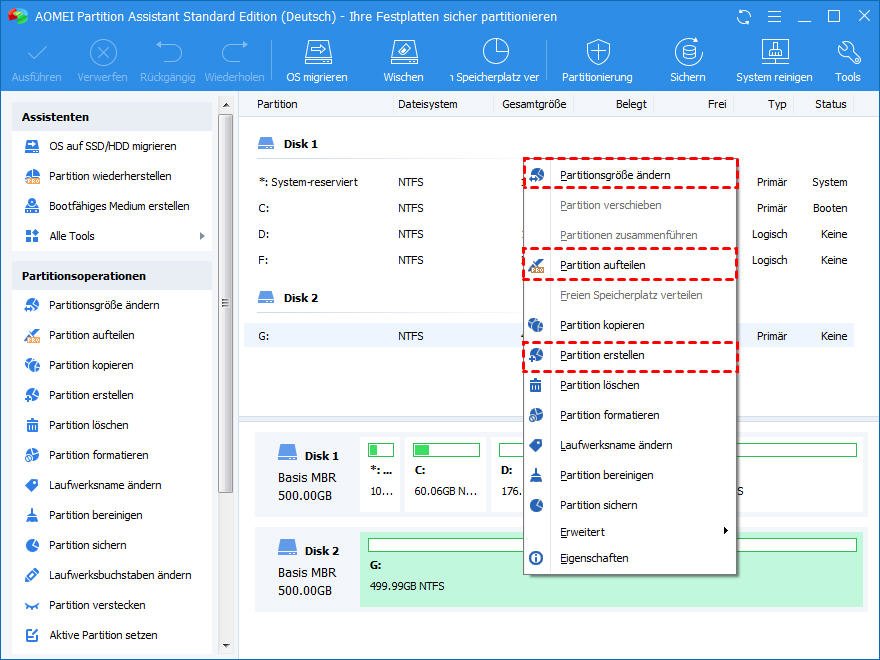The image size is (880, 660).
Task: Click the Status column header
Action: (831, 104)
